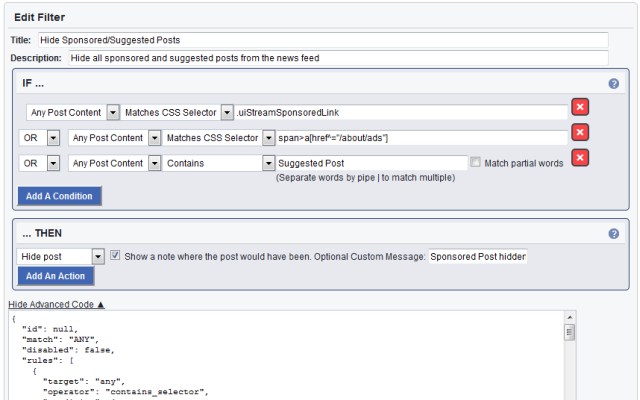Toggle Match partial words checkbox

pos(476,163)
